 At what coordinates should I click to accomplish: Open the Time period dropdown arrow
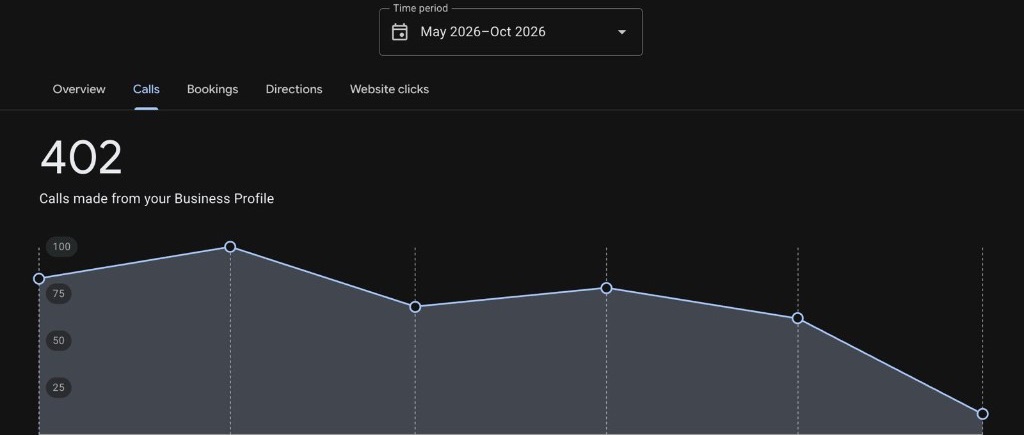pos(622,32)
